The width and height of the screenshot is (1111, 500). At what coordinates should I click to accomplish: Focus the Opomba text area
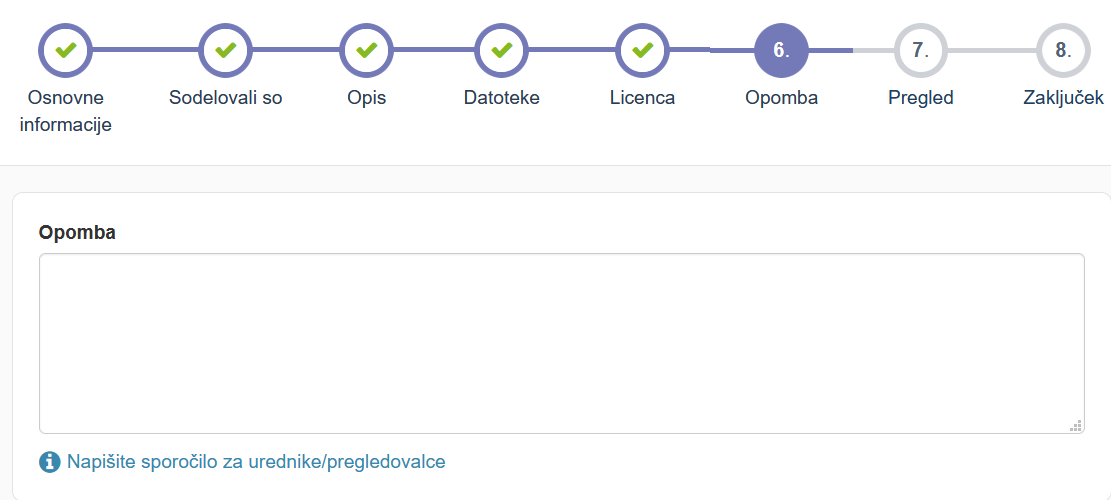coord(562,343)
